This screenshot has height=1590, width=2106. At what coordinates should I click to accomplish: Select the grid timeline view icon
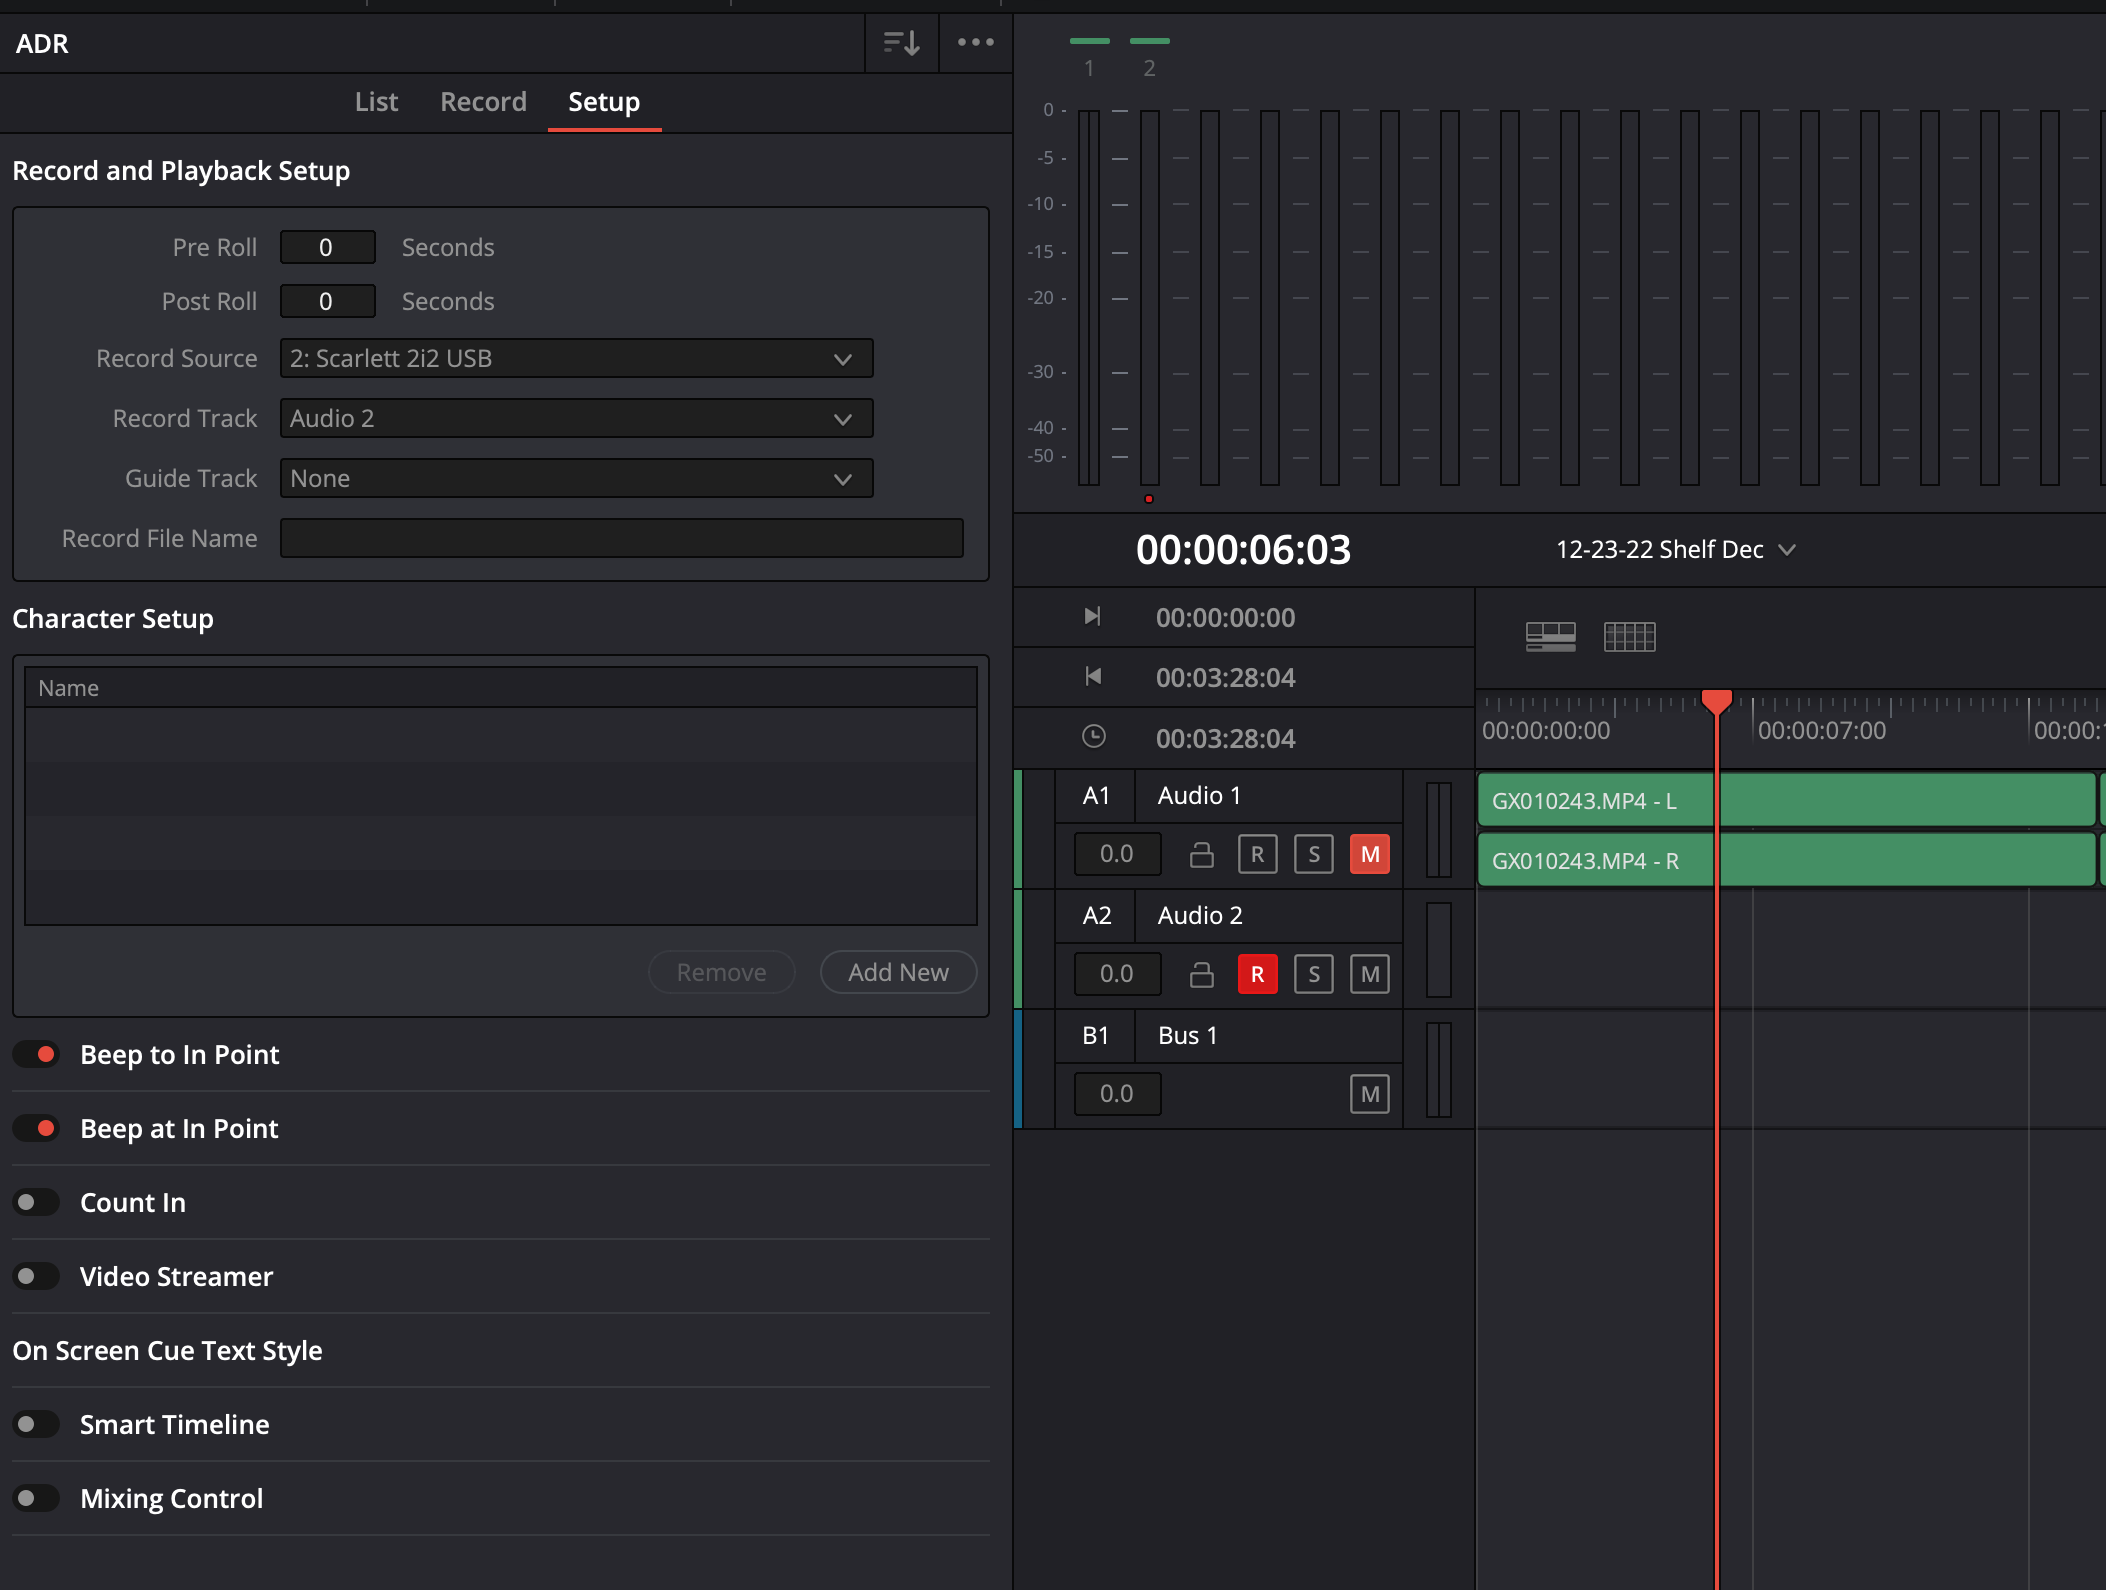1629,637
